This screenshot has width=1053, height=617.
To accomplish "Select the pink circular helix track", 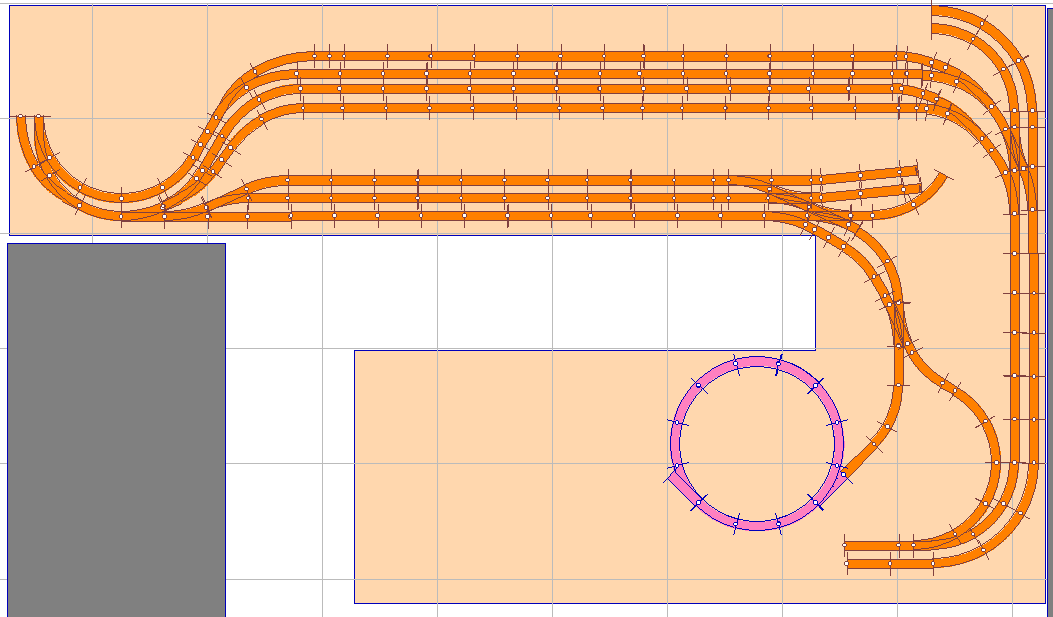I will (x=757, y=363).
